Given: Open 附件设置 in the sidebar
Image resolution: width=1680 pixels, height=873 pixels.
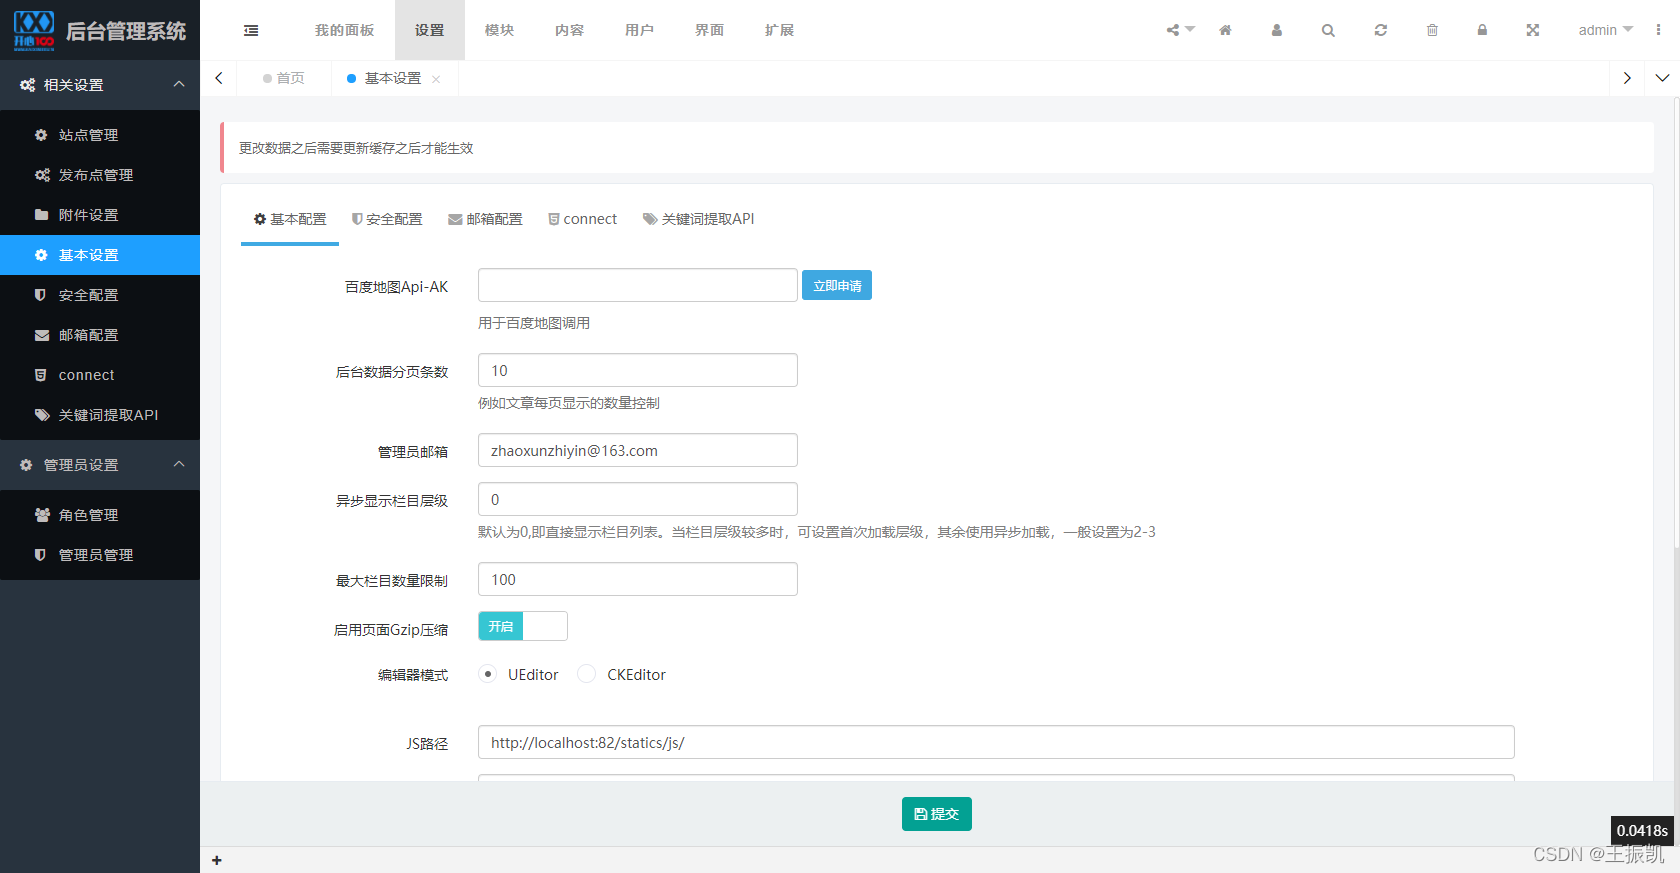Looking at the screenshot, I should tap(100, 215).
